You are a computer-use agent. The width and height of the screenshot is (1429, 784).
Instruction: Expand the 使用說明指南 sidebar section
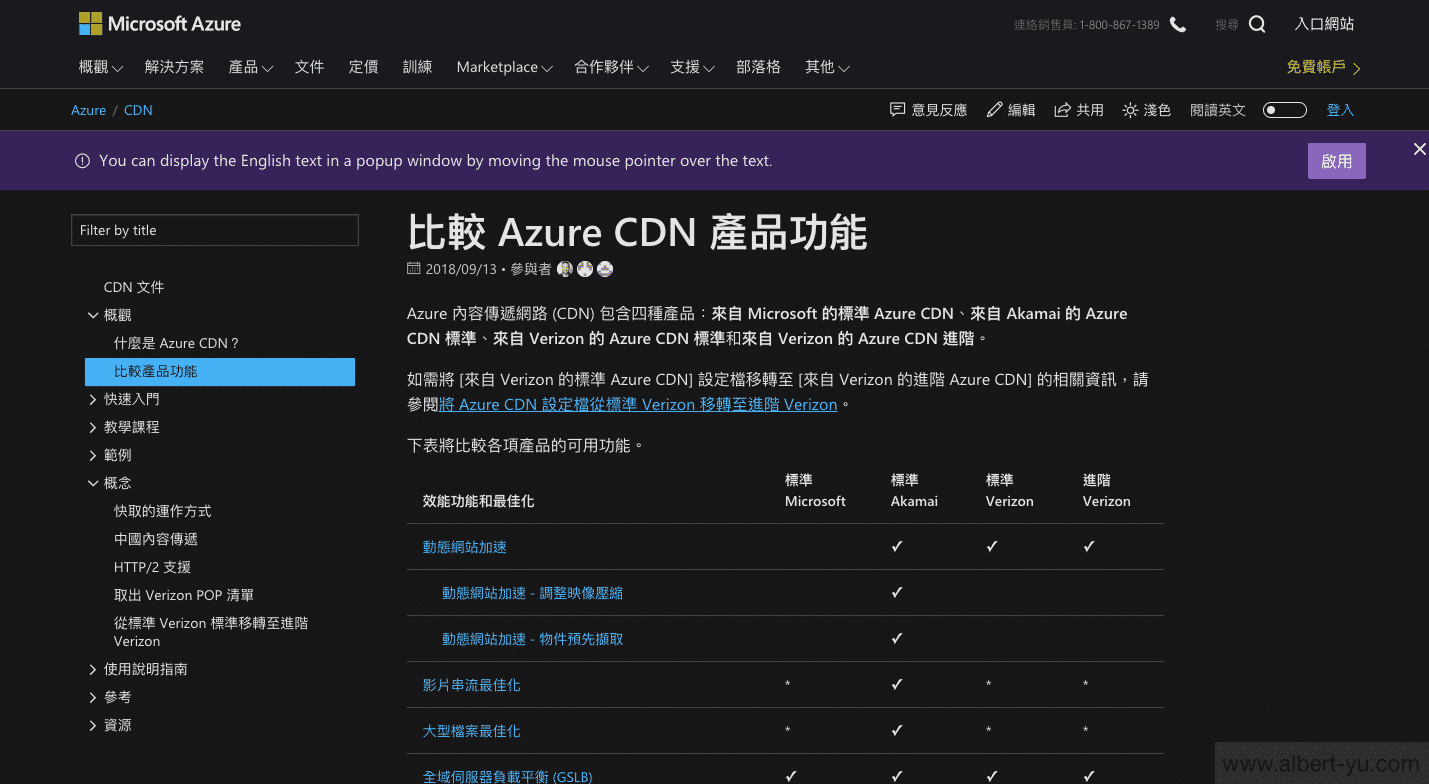pos(93,669)
